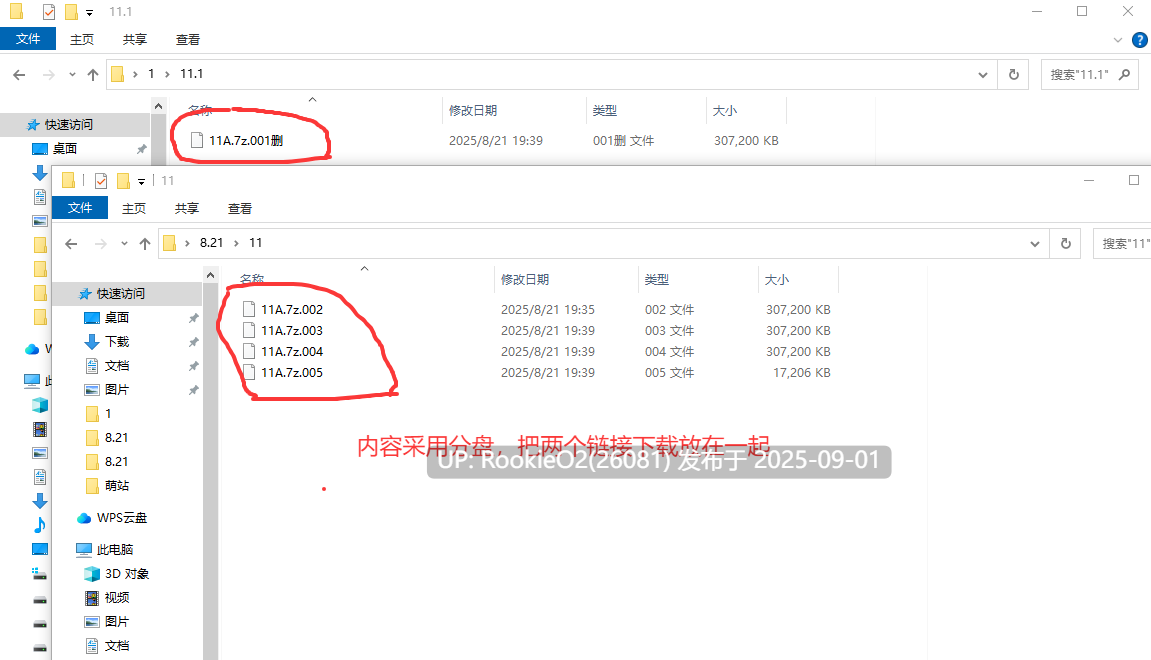This screenshot has height=660, width=1151.
Task: Go back in the 11.1 window
Action: tap(19, 74)
